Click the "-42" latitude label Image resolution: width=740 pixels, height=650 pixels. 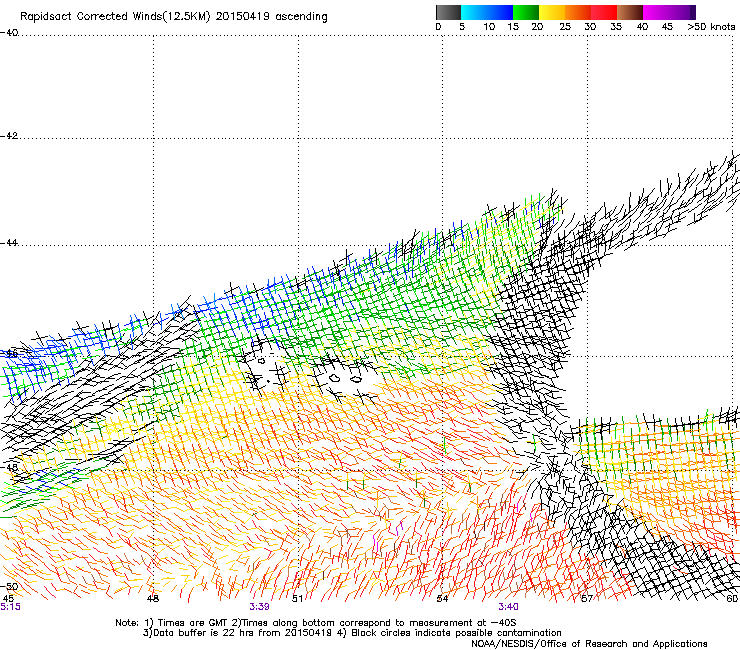coord(9,136)
